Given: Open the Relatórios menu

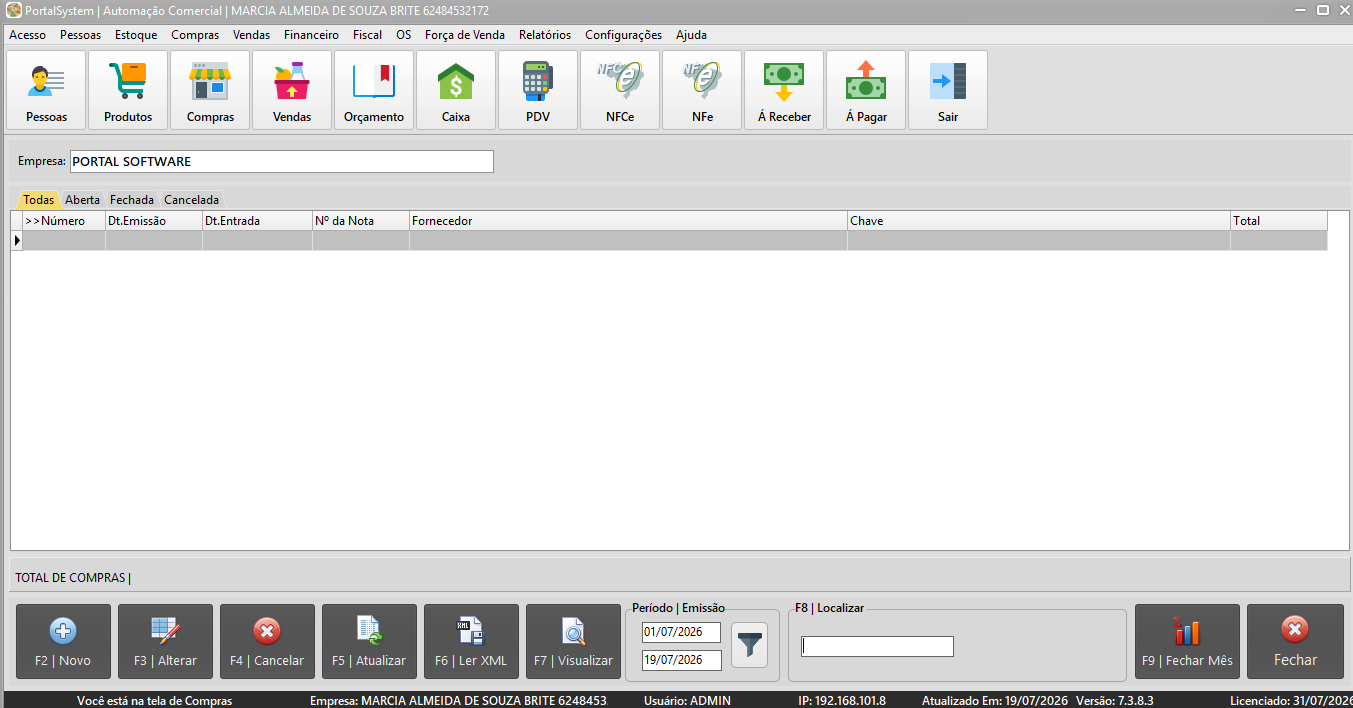Looking at the screenshot, I should click(x=545, y=34).
